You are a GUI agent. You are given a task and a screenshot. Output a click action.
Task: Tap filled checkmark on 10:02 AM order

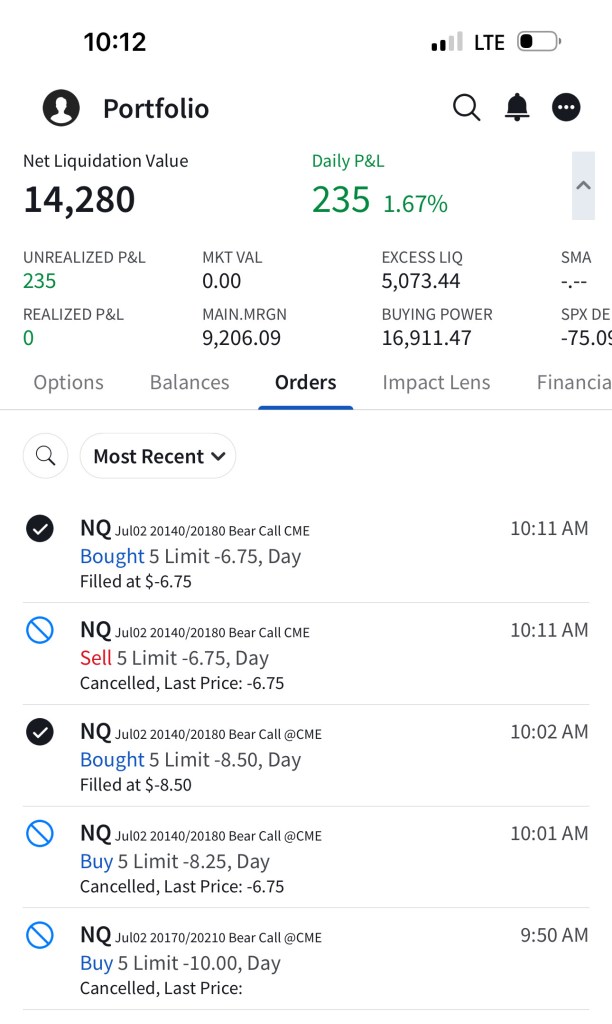tap(39, 732)
